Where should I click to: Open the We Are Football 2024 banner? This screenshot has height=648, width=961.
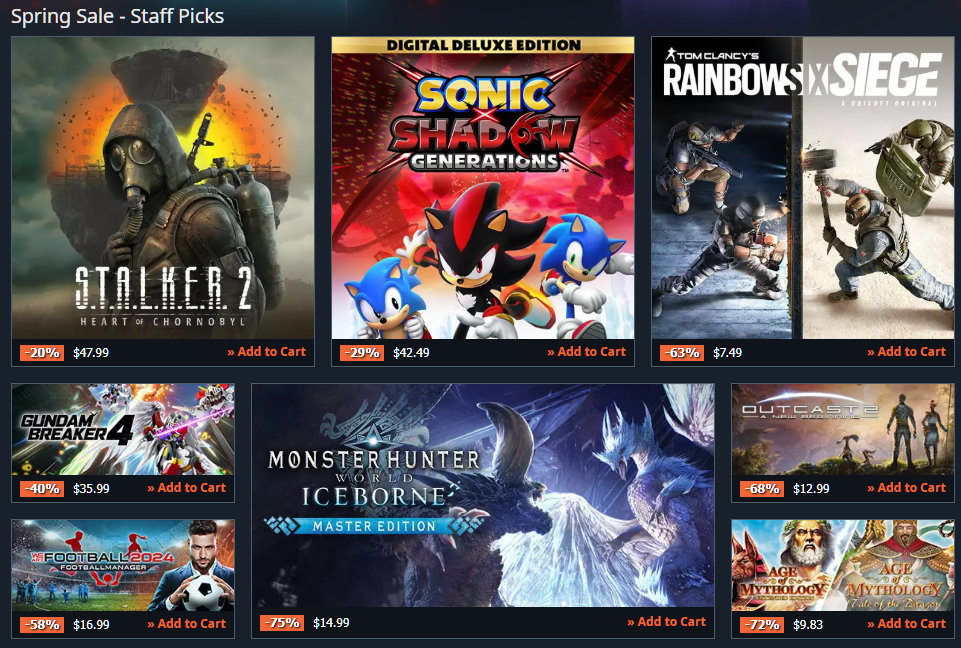click(123, 565)
